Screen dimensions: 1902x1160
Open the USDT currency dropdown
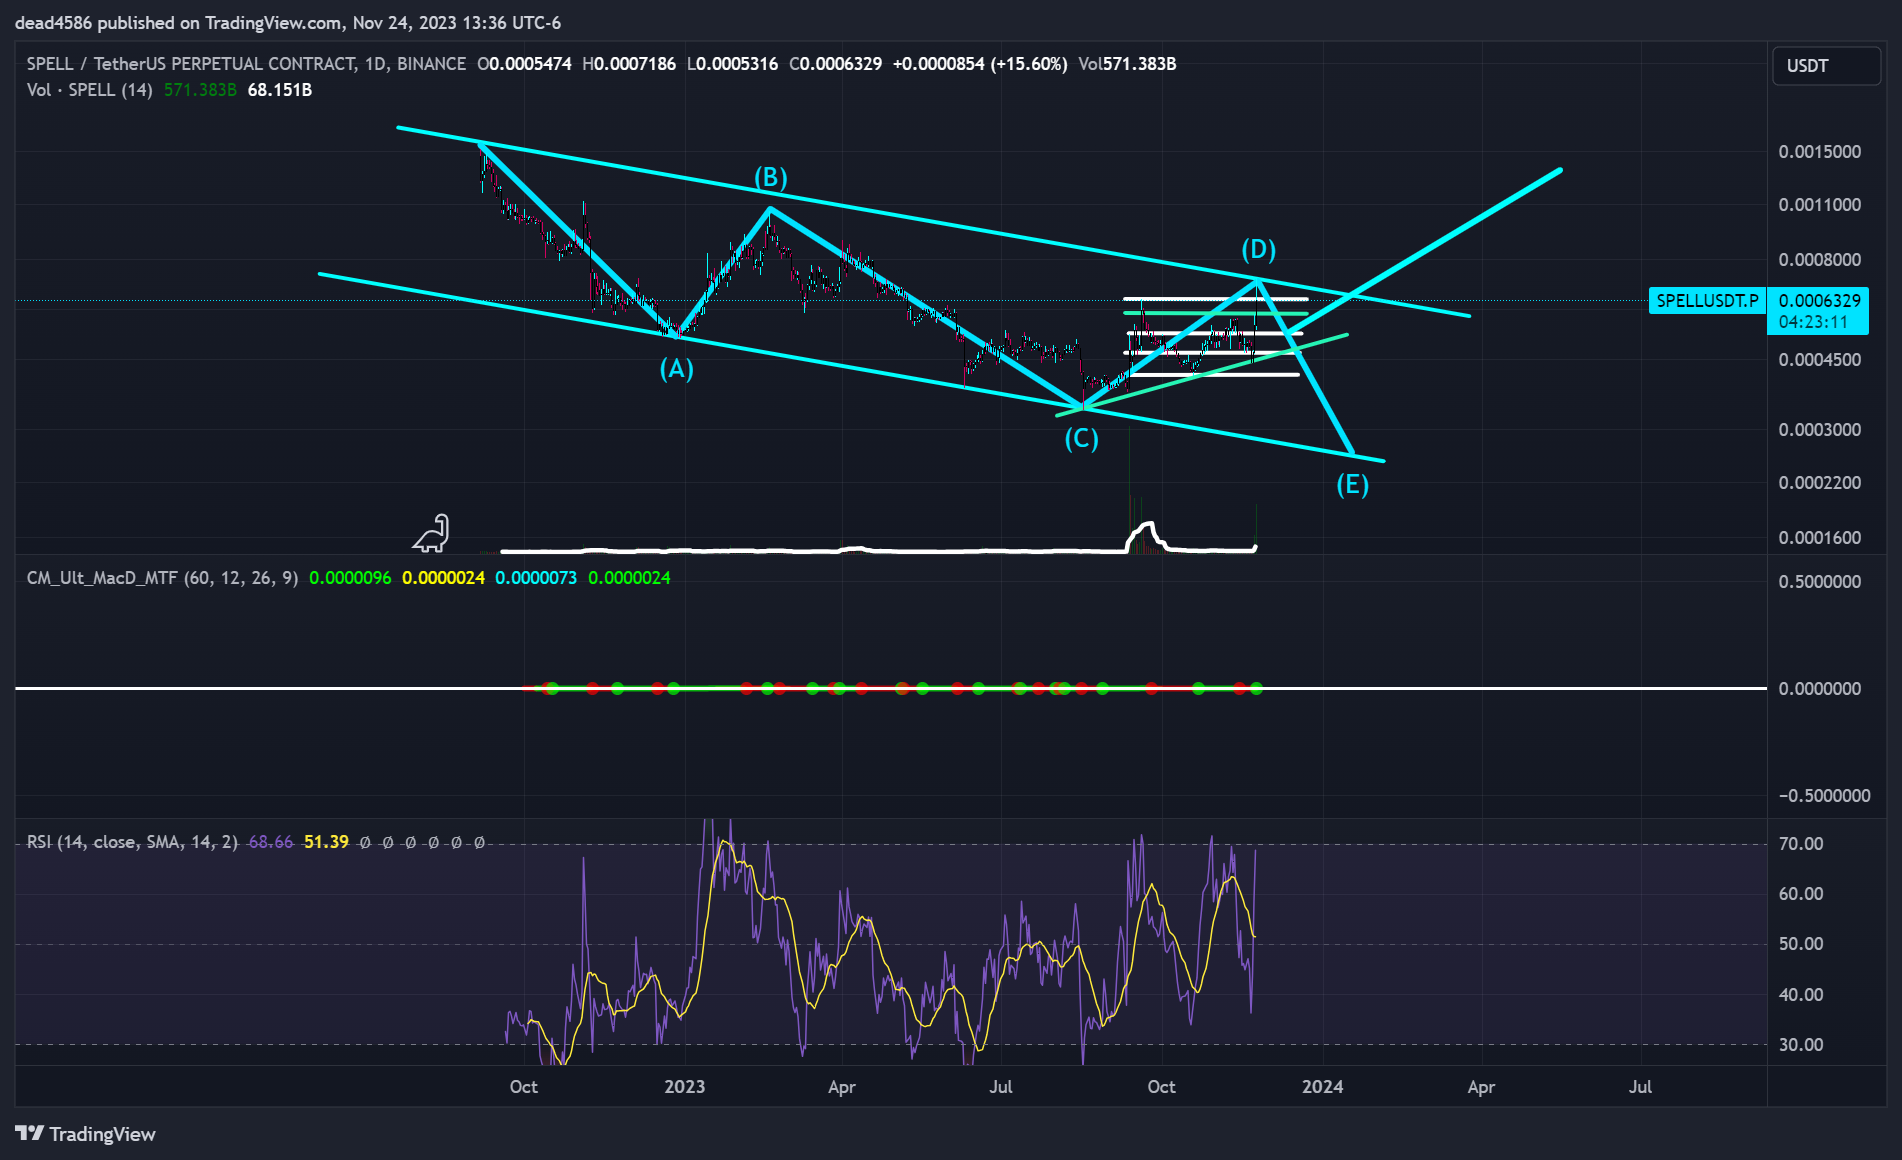pyautogui.click(x=1826, y=66)
